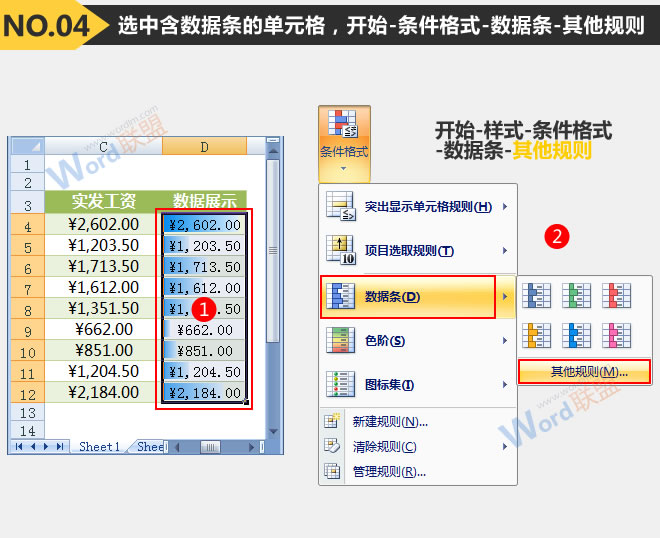660x538 pixels.
Task: Expand submenu arrow for 清除规则
Action: coord(505,447)
